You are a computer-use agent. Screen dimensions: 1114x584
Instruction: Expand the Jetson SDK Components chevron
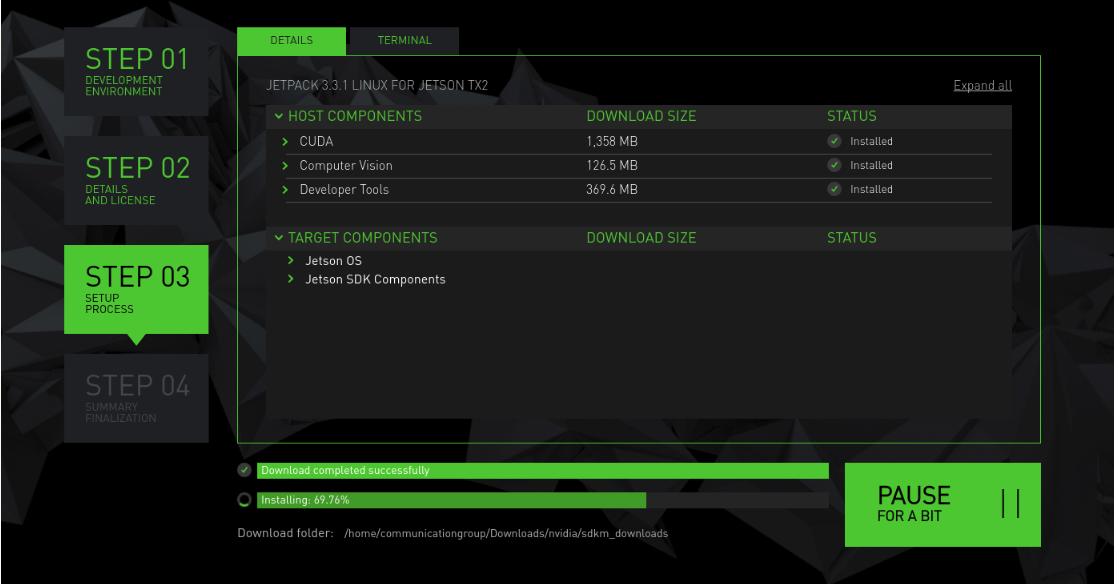tap(291, 279)
